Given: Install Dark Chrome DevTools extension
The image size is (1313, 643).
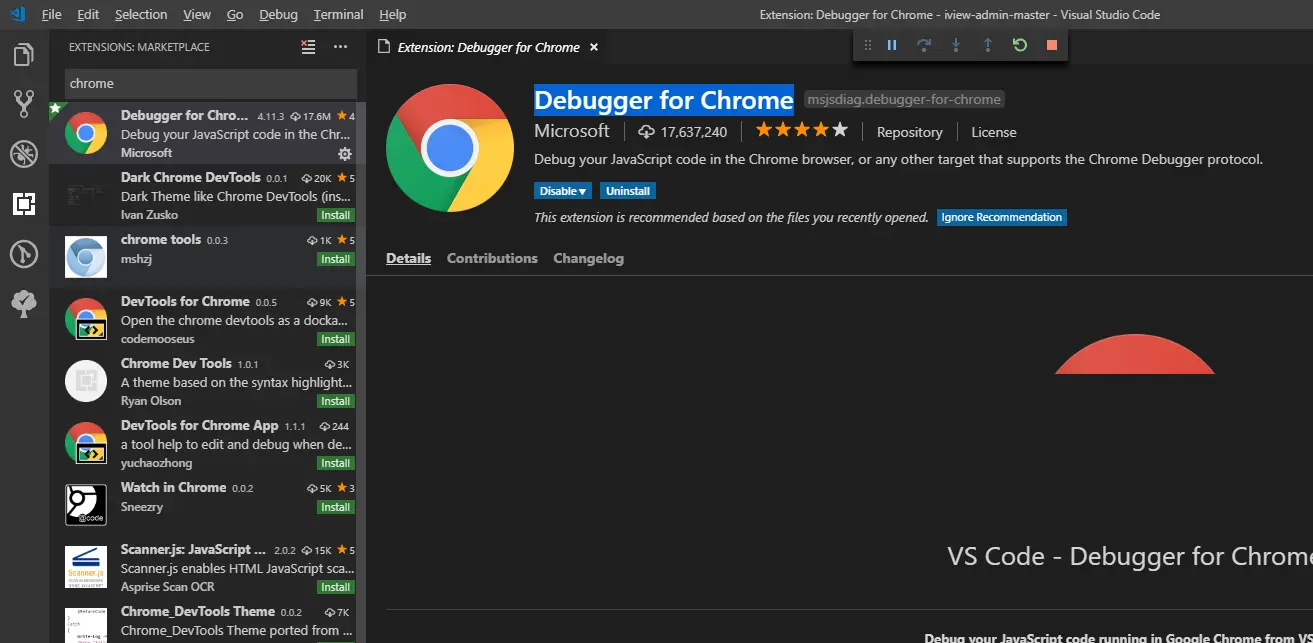Looking at the screenshot, I should pyautogui.click(x=336, y=215).
